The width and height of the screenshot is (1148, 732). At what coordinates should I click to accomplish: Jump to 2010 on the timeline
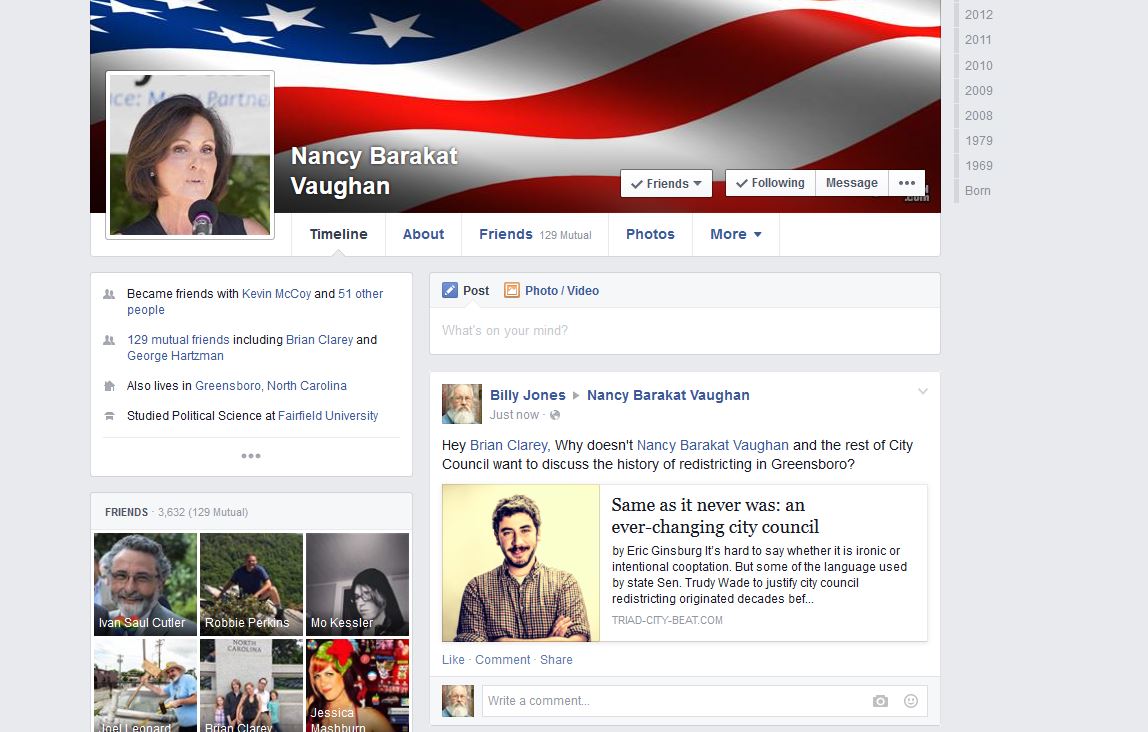978,66
